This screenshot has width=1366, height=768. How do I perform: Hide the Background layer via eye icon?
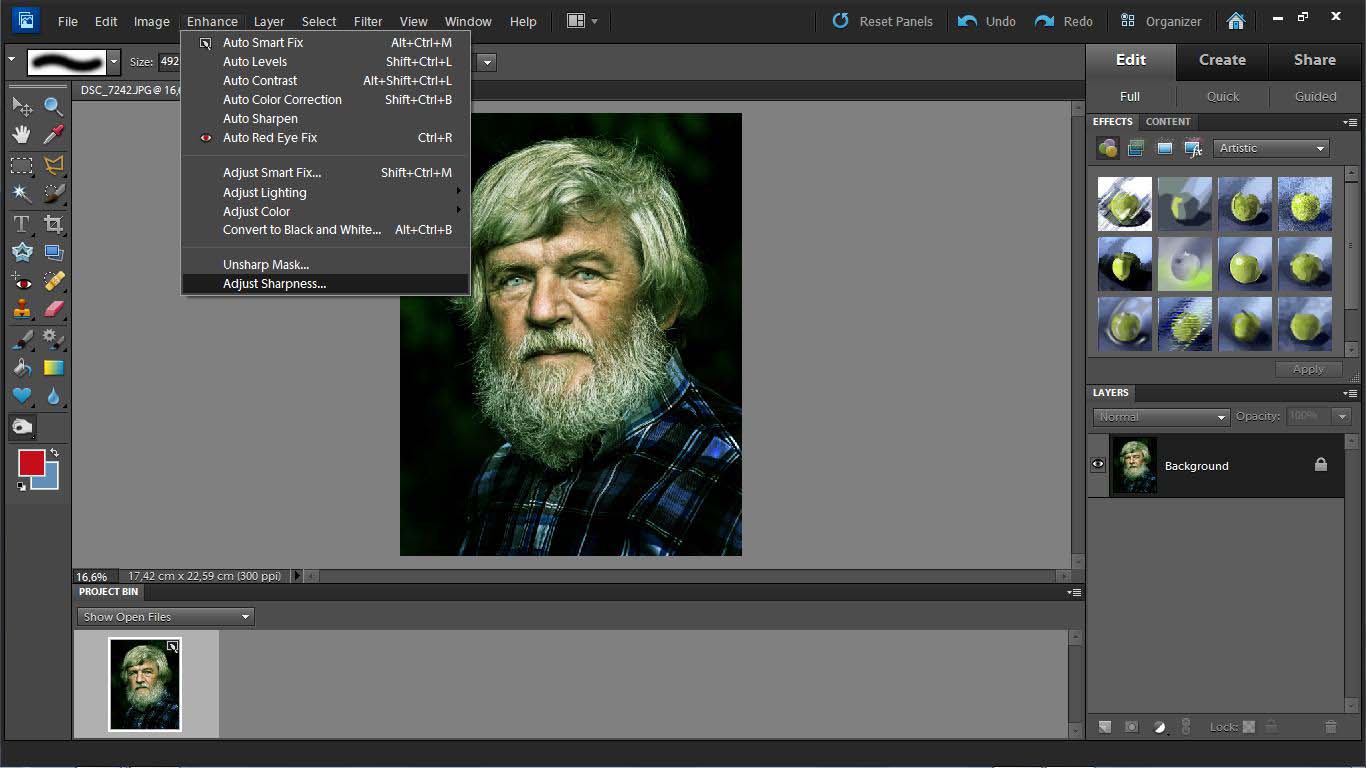[1098, 465]
